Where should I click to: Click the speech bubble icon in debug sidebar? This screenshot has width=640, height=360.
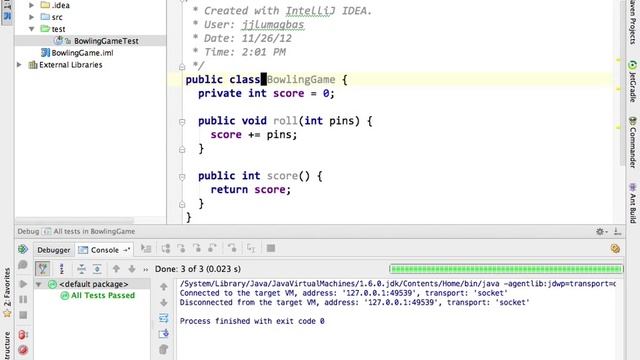pyautogui.click(x=23, y=265)
